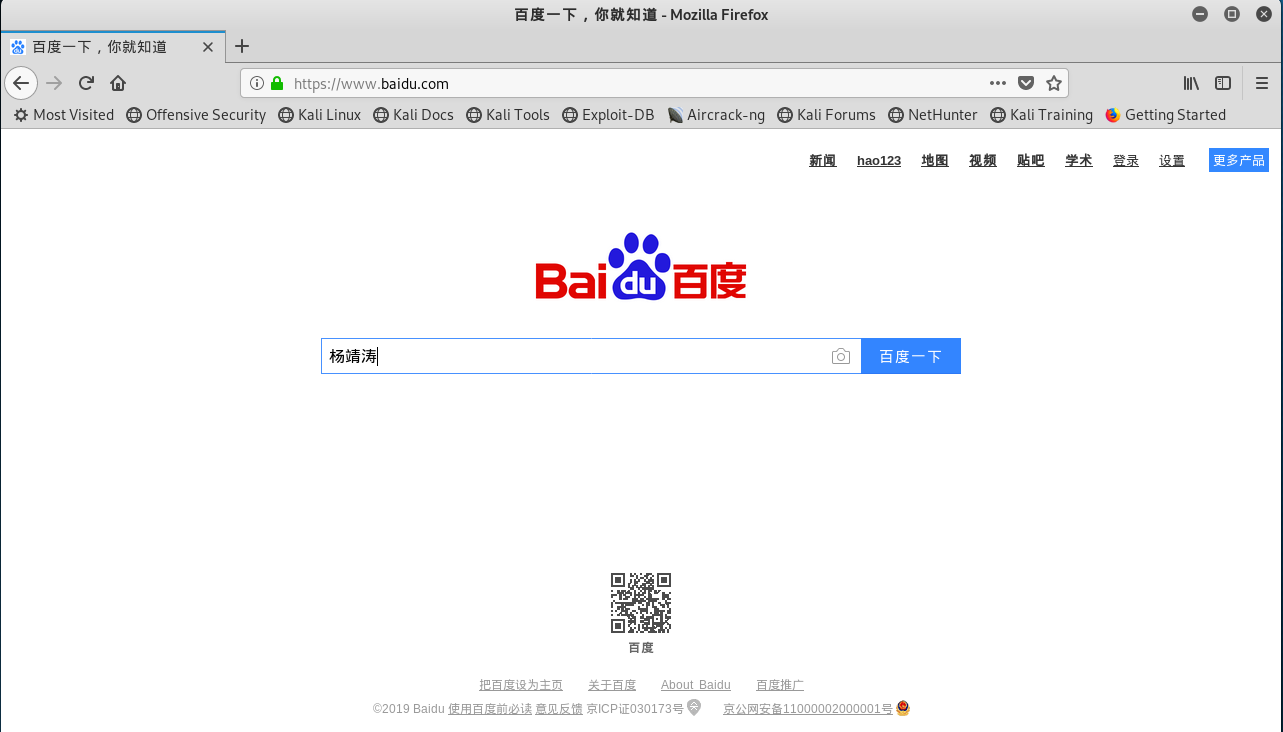Click 使用百度前必读 link

coord(490,709)
